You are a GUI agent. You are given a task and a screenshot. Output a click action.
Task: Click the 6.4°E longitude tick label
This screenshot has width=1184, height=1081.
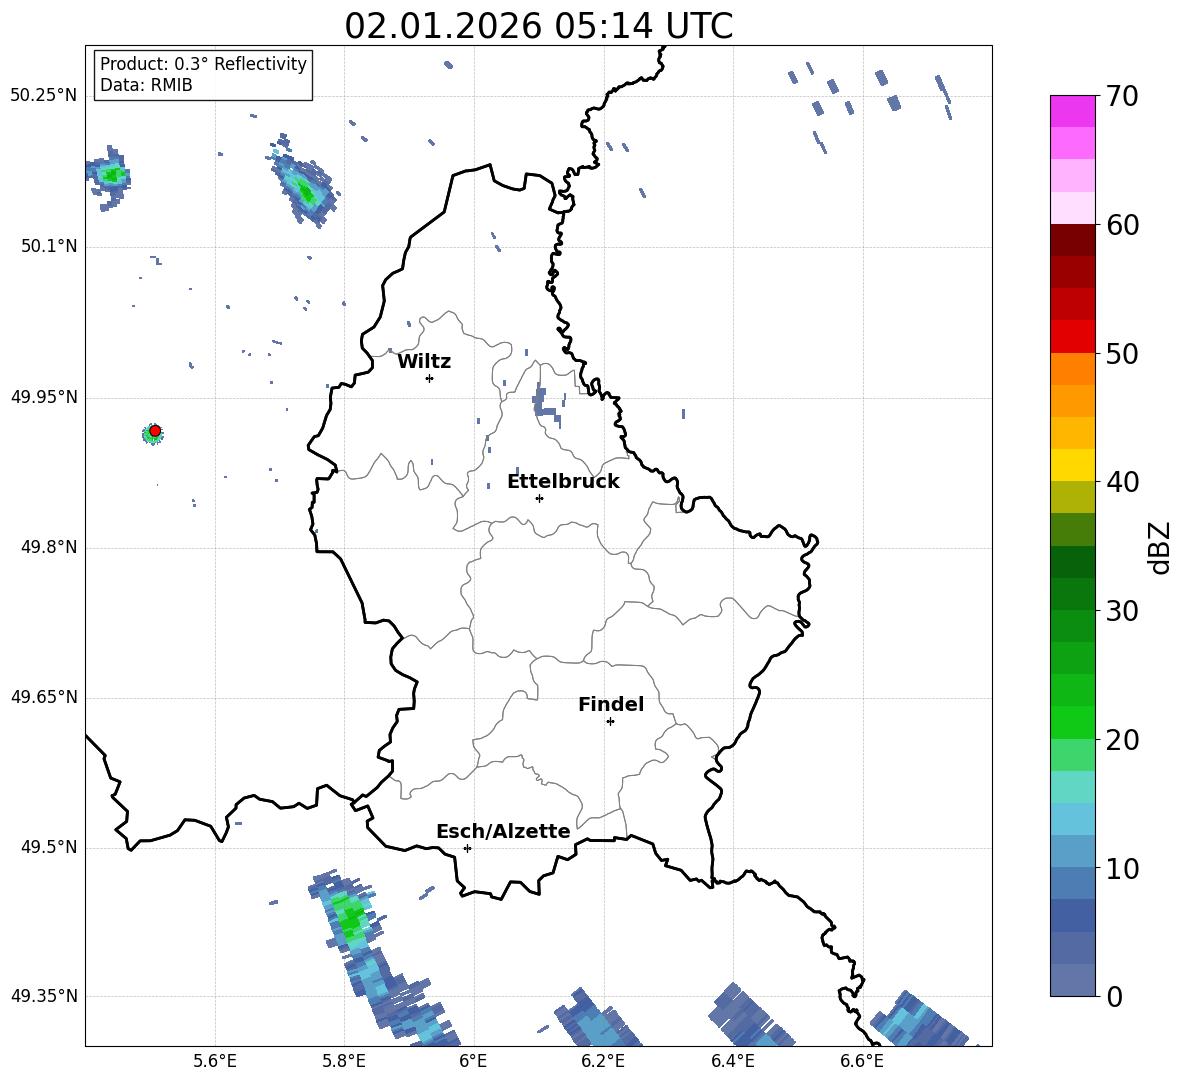(732, 1062)
